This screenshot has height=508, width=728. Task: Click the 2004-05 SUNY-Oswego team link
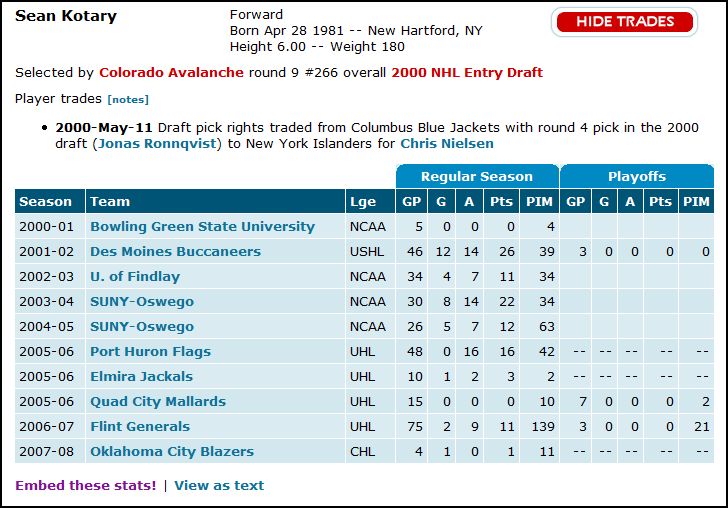tap(142, 327)
